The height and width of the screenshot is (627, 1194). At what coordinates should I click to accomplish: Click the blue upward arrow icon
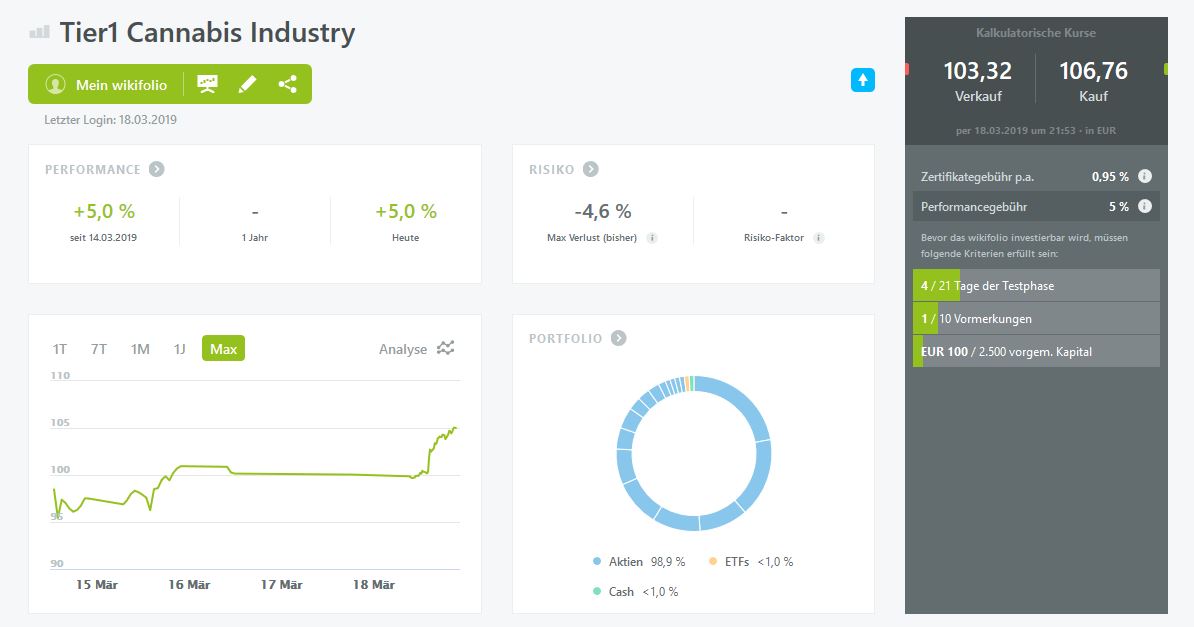pos(862,81)
